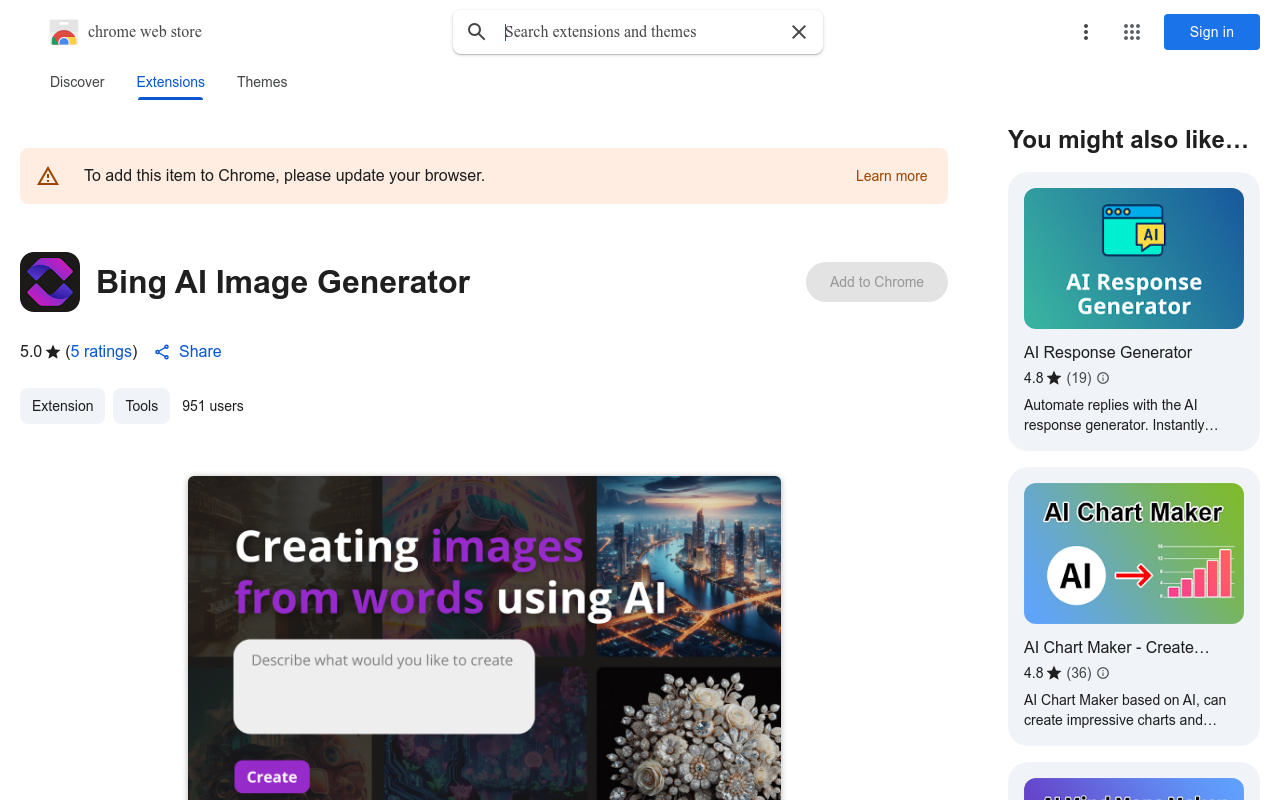The image size is (1280, 800).
Task: Select the Extension category chip
Action: (62, 406)
